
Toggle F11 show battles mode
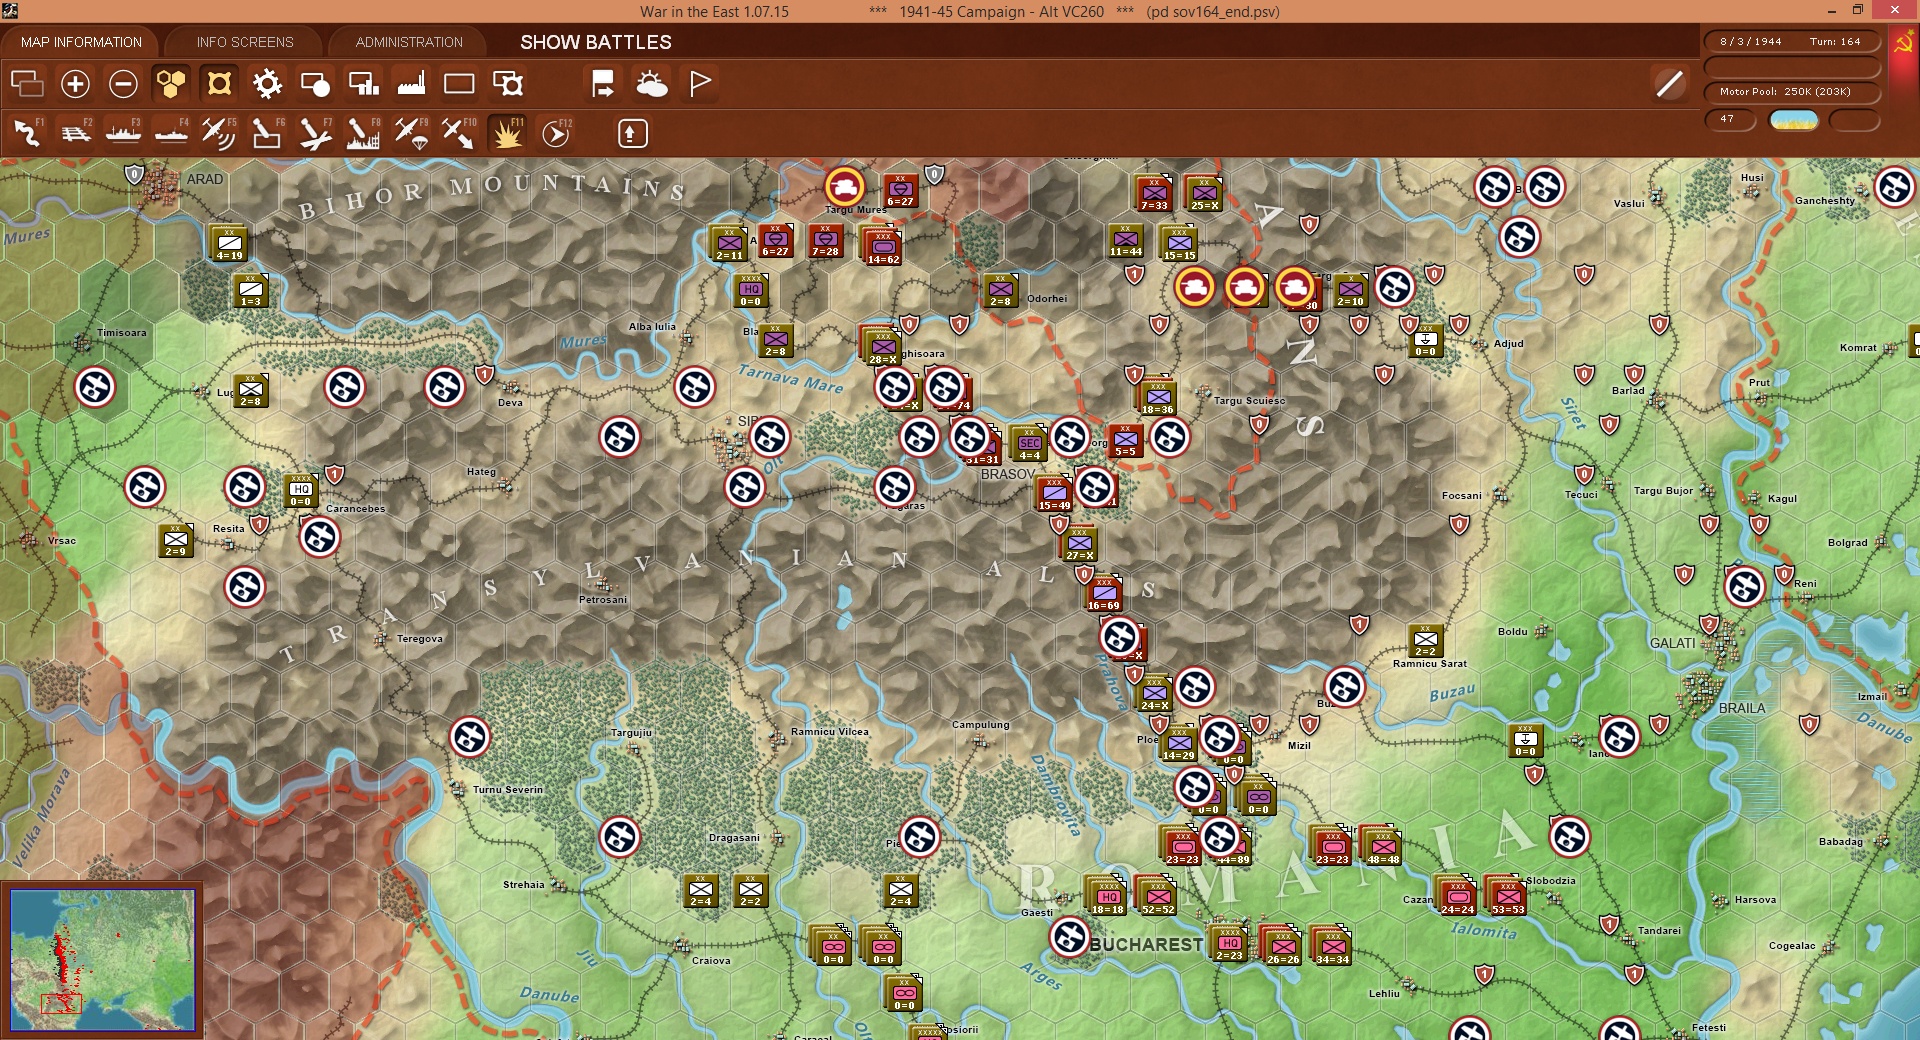(508, 133)
